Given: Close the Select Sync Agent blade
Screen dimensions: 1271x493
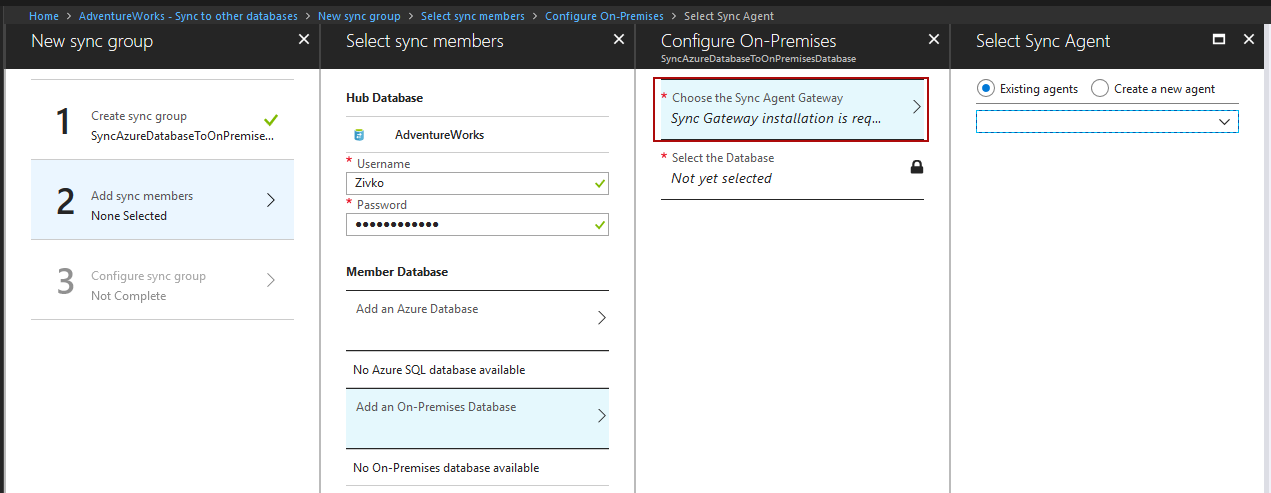Looking at the screenshot, I should coord(1248,39).
